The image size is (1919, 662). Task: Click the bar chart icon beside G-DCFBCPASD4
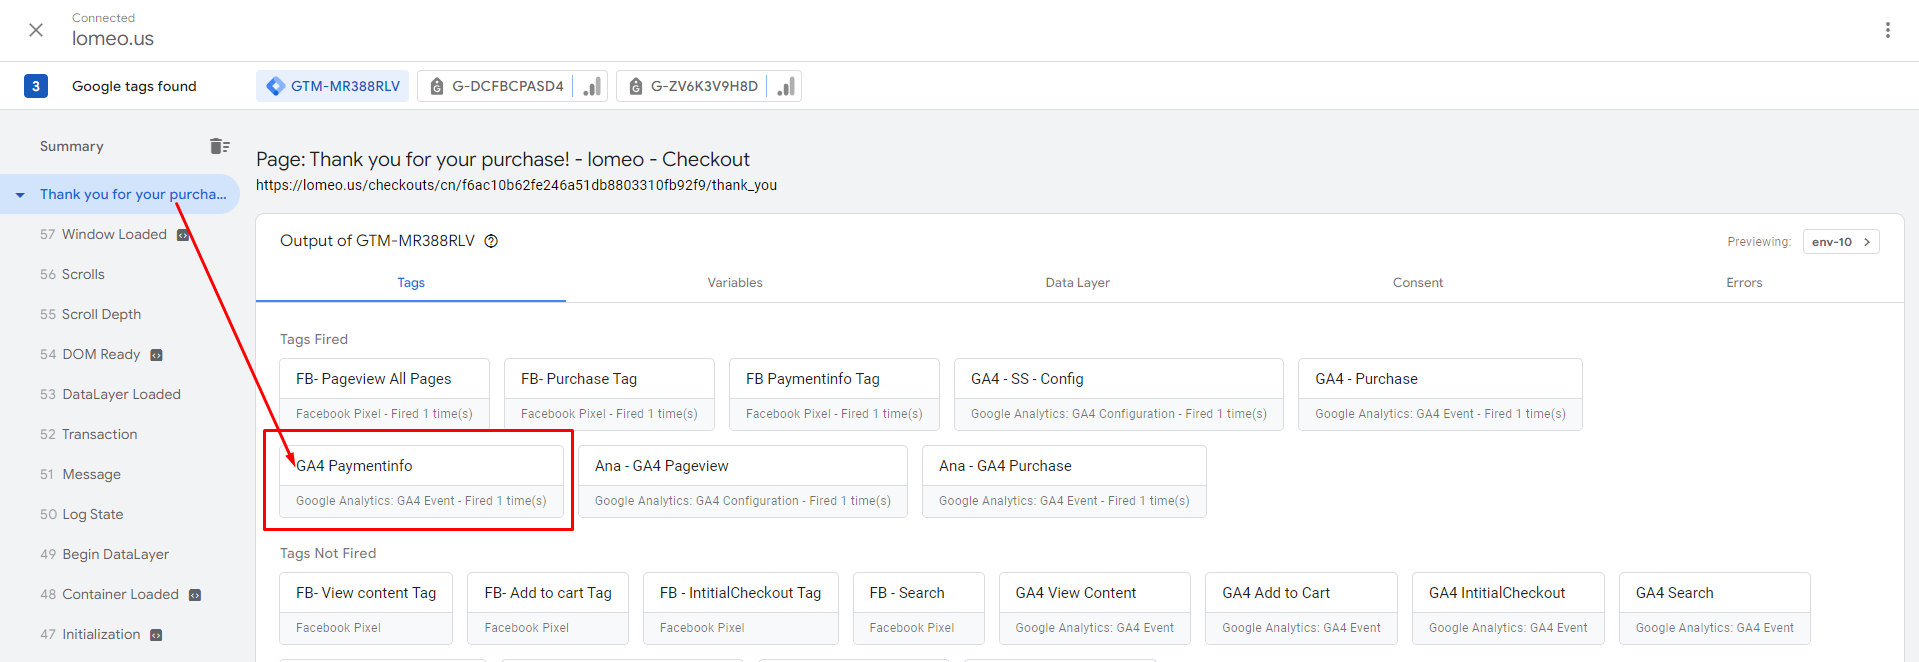pos(592,87)
